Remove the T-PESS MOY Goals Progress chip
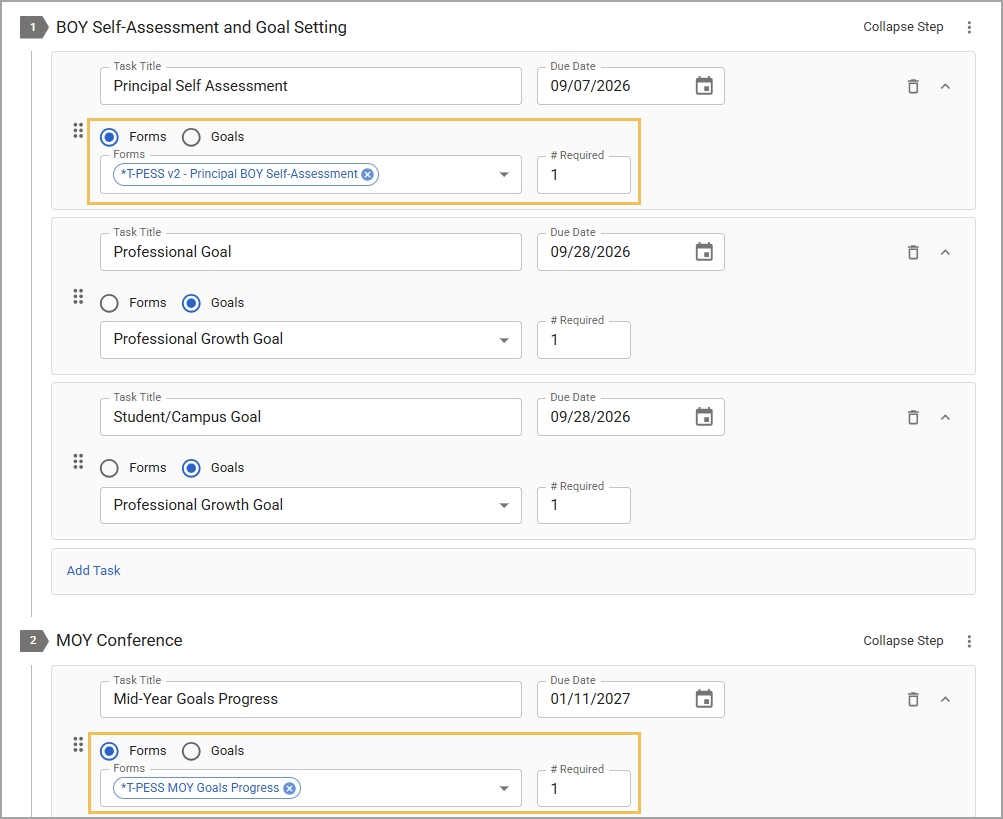This screenshot has height=819, width=1003. (289, 788)
